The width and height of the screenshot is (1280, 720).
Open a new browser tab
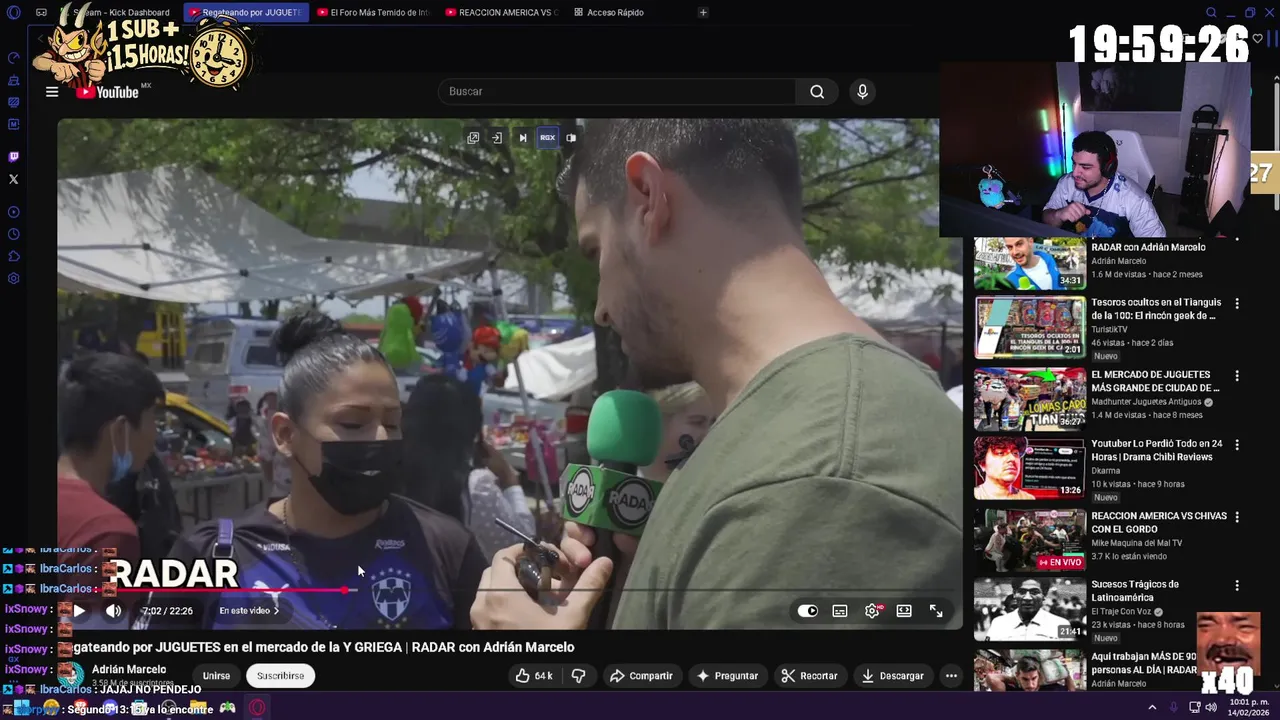(x=703, y=13)
